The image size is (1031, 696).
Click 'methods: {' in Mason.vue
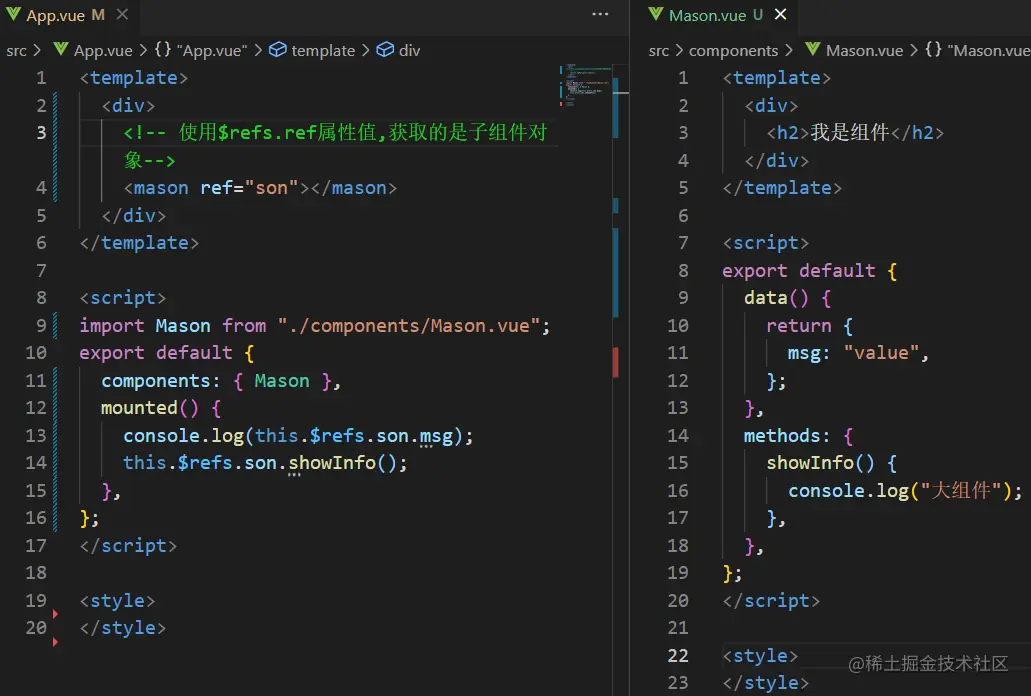point(798,436)
